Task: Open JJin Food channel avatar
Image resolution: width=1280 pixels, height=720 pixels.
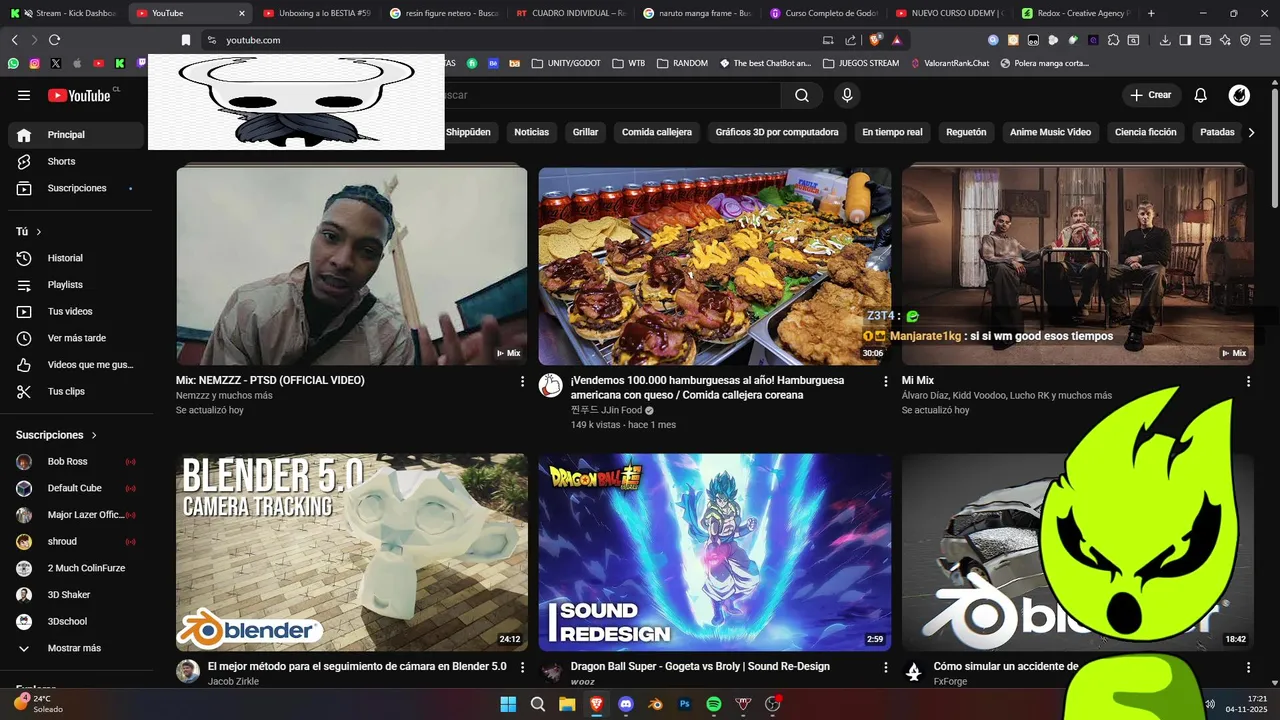Action: click(x=551, y=385)
